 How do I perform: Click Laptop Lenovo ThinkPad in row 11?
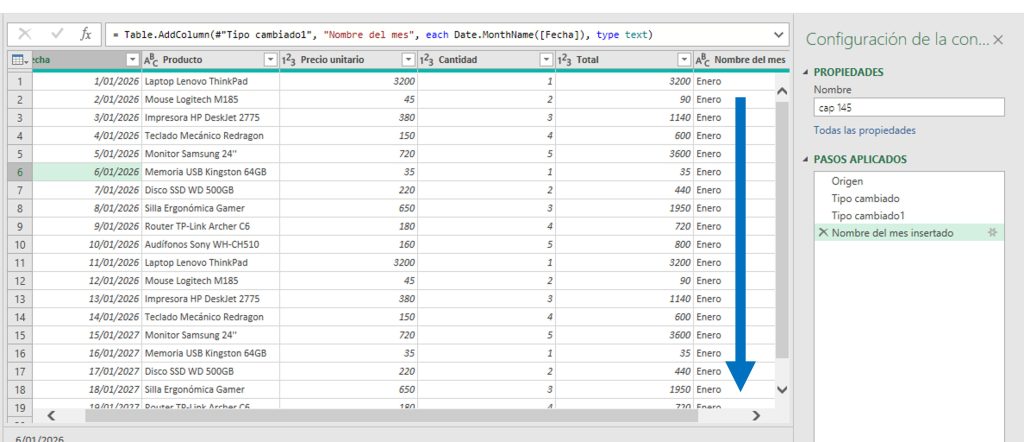[x=210, y=262]
